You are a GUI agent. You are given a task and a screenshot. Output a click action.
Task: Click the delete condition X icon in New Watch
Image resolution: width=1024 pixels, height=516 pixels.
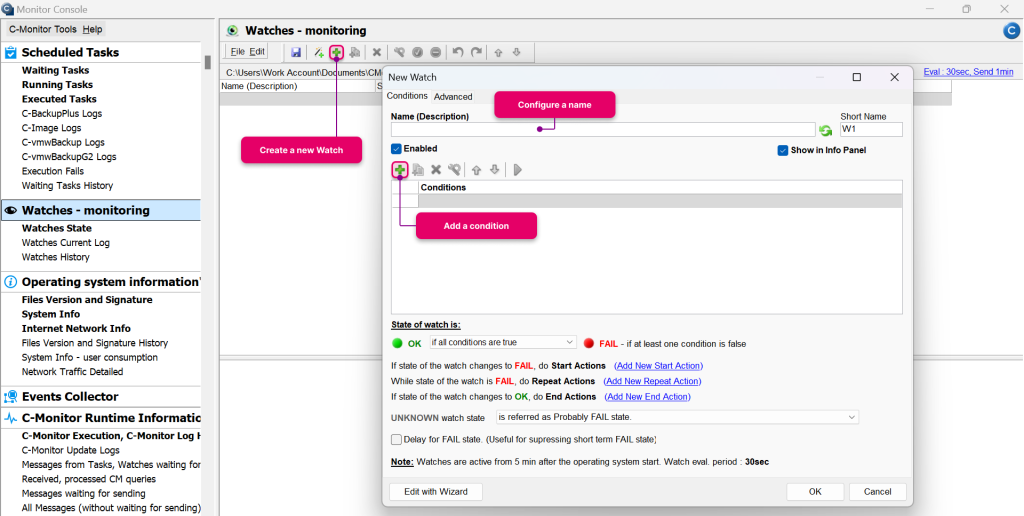(436, 170)
